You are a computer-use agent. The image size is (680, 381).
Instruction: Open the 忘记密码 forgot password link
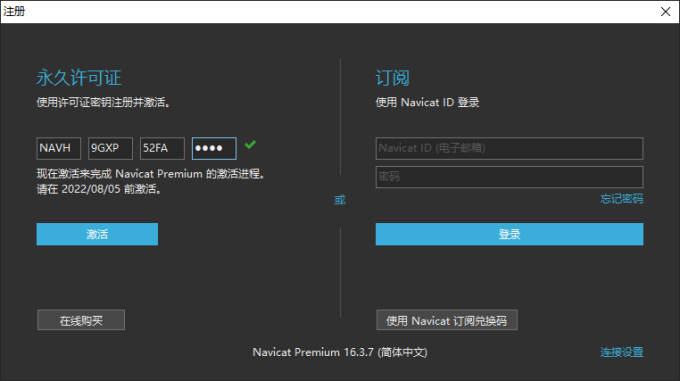pyautogui.click(x=621, y=199)
